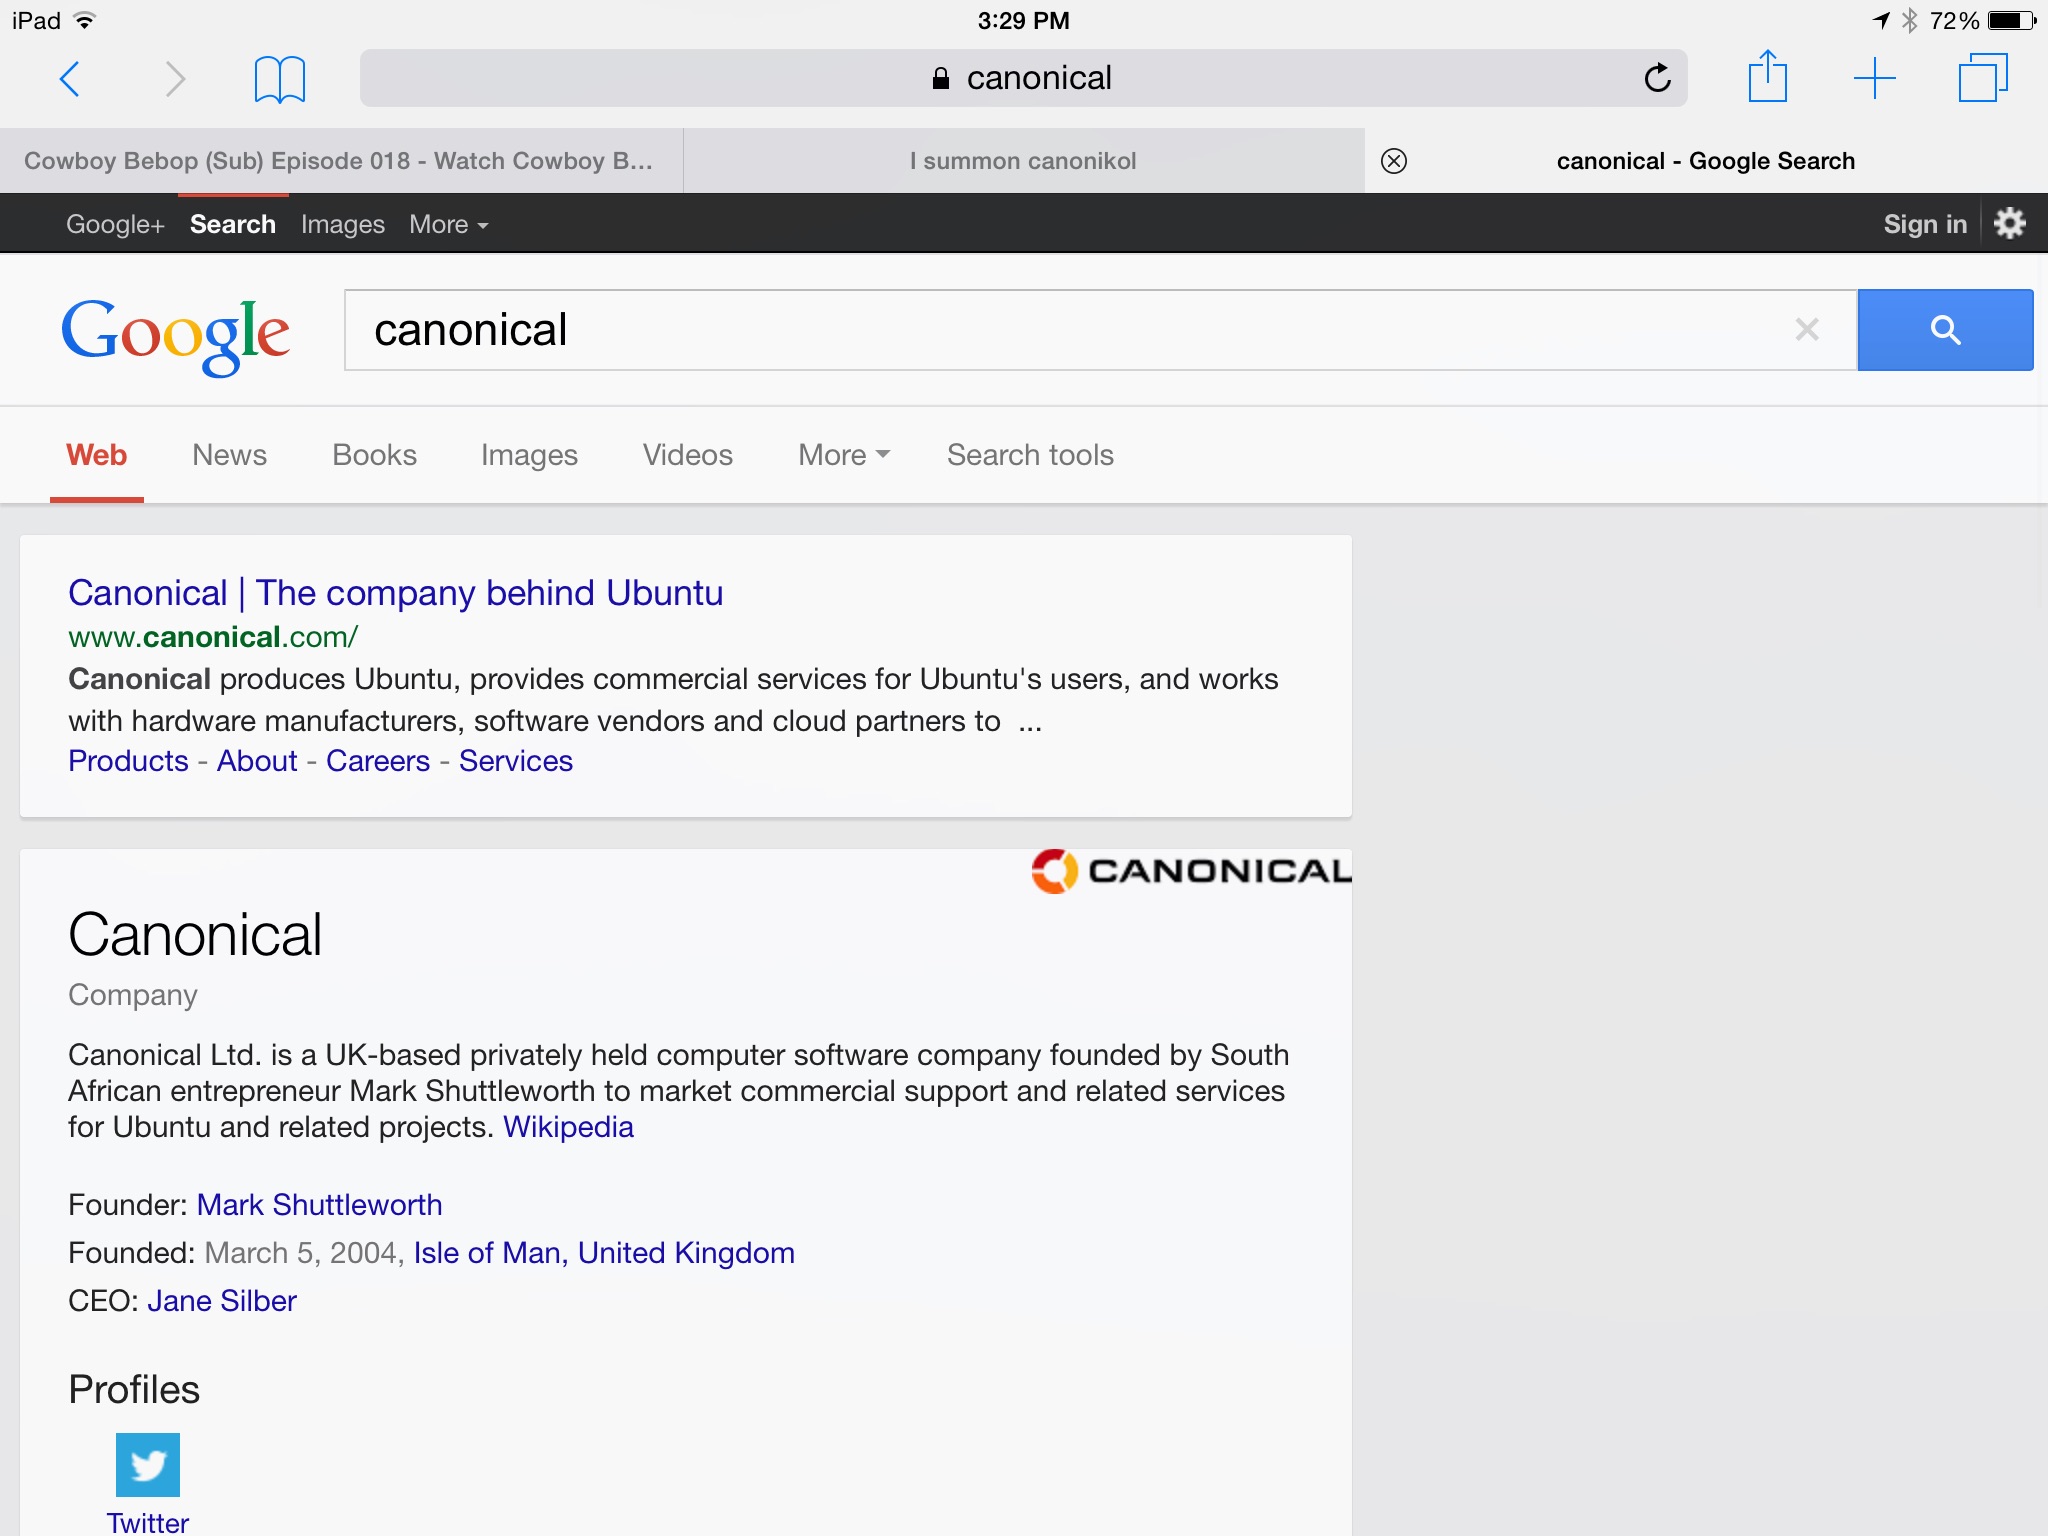Open Google+ in the black bar
The image size is (2048, 1536).
(x=115, y=224)
